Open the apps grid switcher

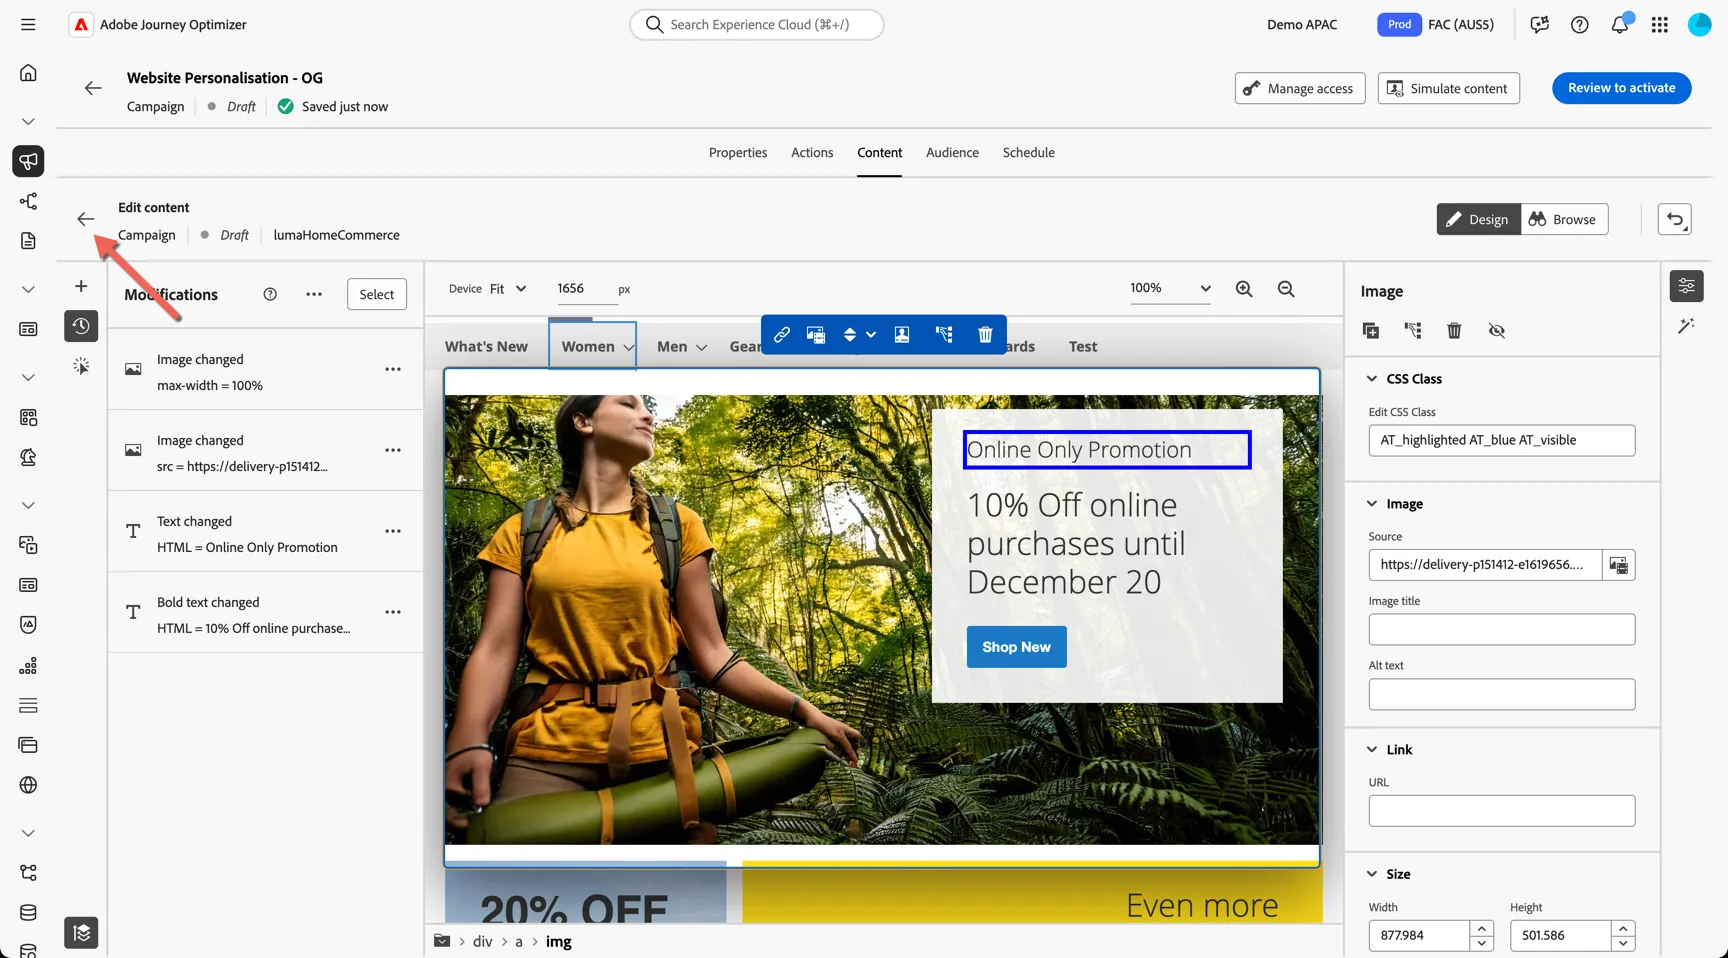(x=1660, y=24)
